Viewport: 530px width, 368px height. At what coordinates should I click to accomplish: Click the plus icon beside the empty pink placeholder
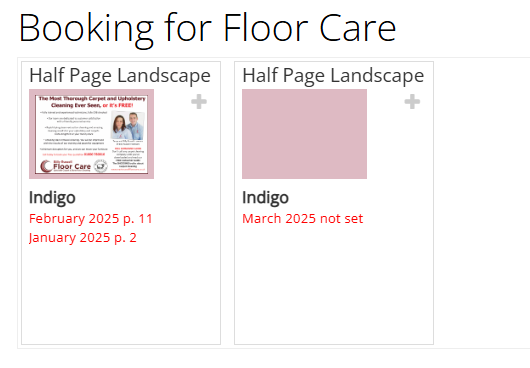click(412, 102)
